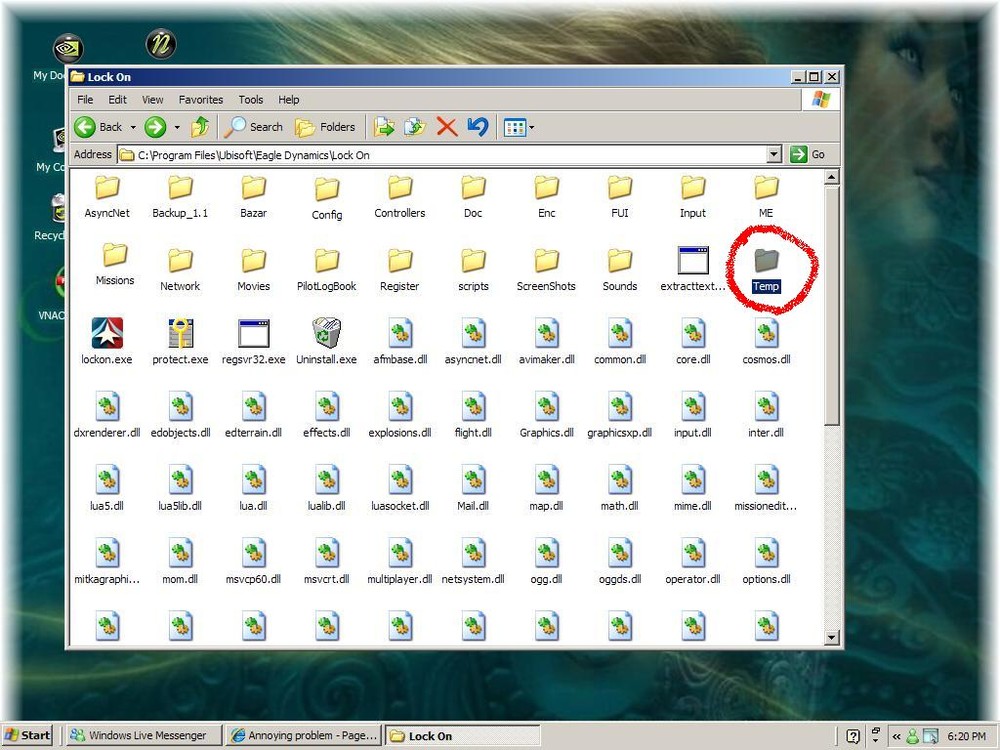This screenshot has width=1000, height=750.
Task: Toggle the Folders side pane
Action: (327, 127)
